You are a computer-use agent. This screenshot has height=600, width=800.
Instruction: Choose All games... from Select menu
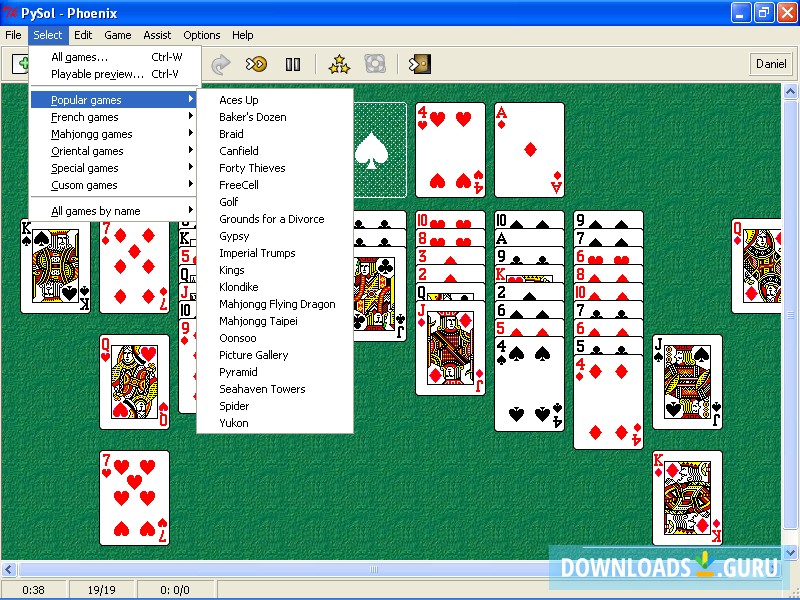(115, 57)
